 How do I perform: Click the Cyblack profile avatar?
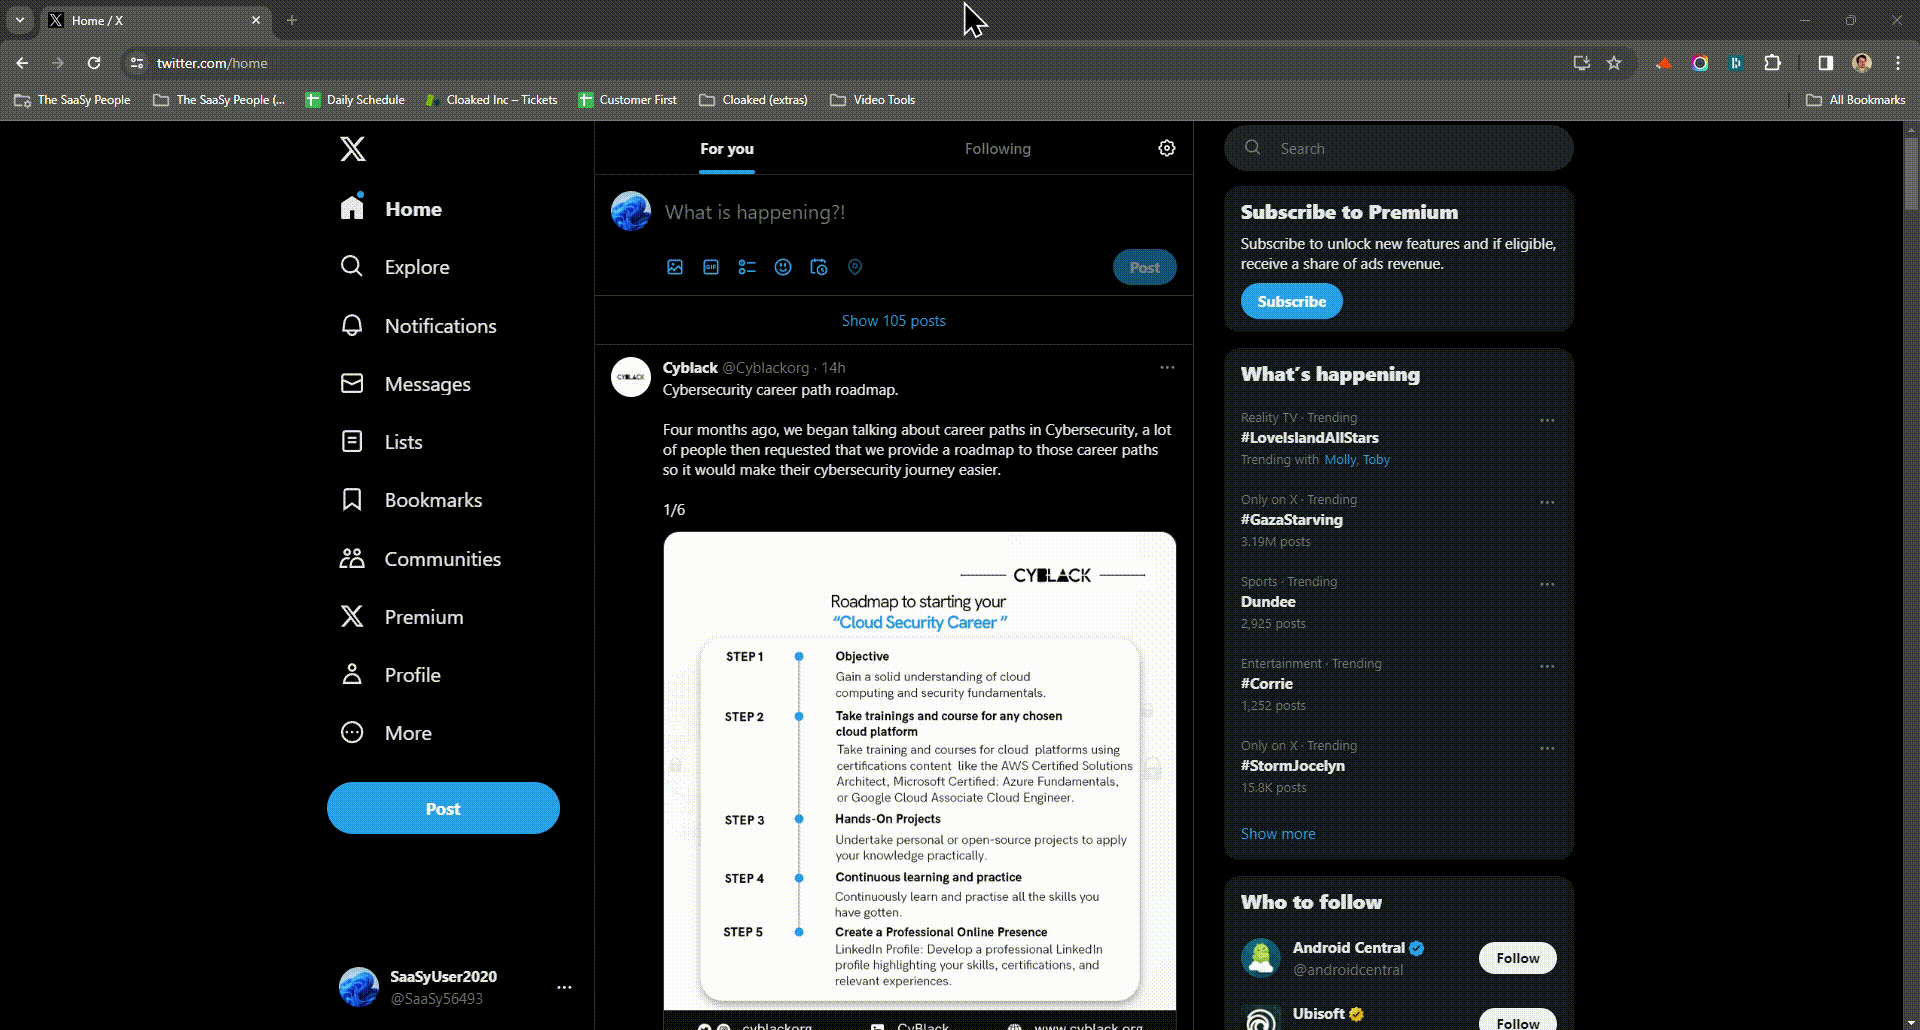(x=631, y=377)
